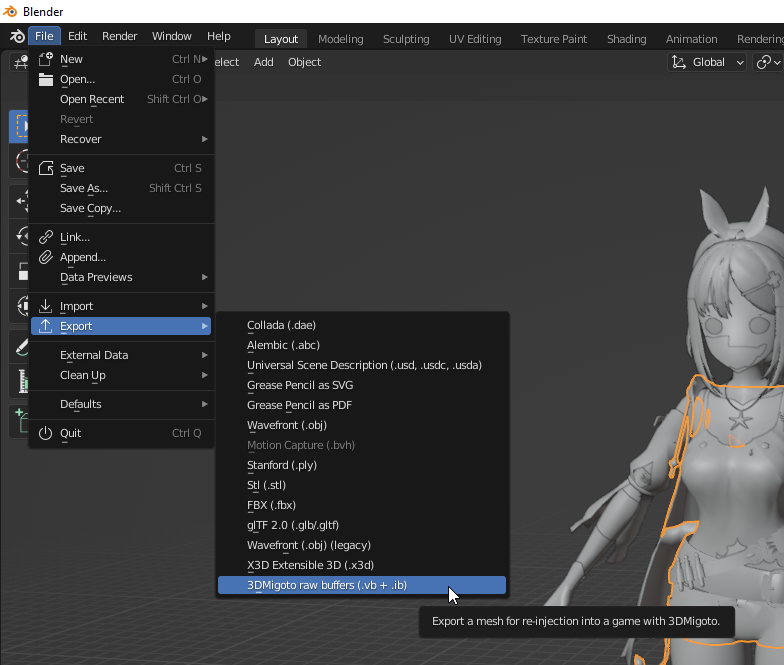
Task: Export as Stanford (.ply)
Action: tap(362, 465)
